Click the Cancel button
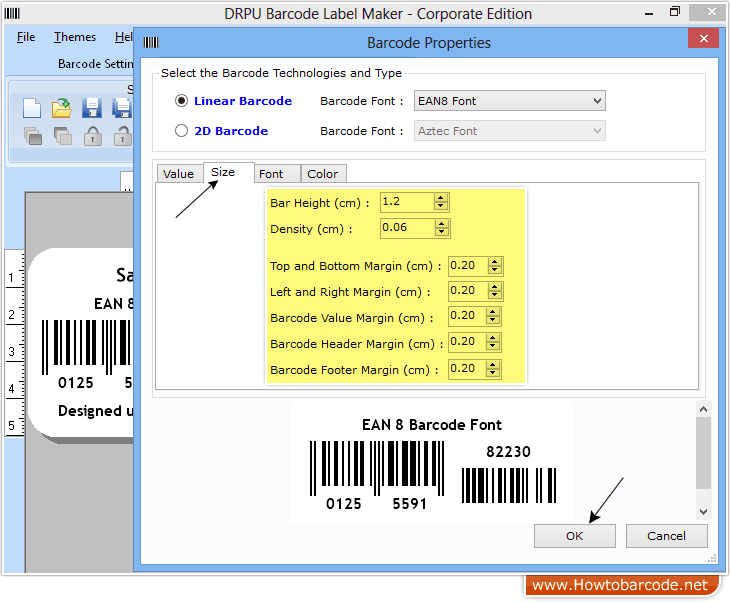Screen dimensions: 730x602 pos(666,536)
